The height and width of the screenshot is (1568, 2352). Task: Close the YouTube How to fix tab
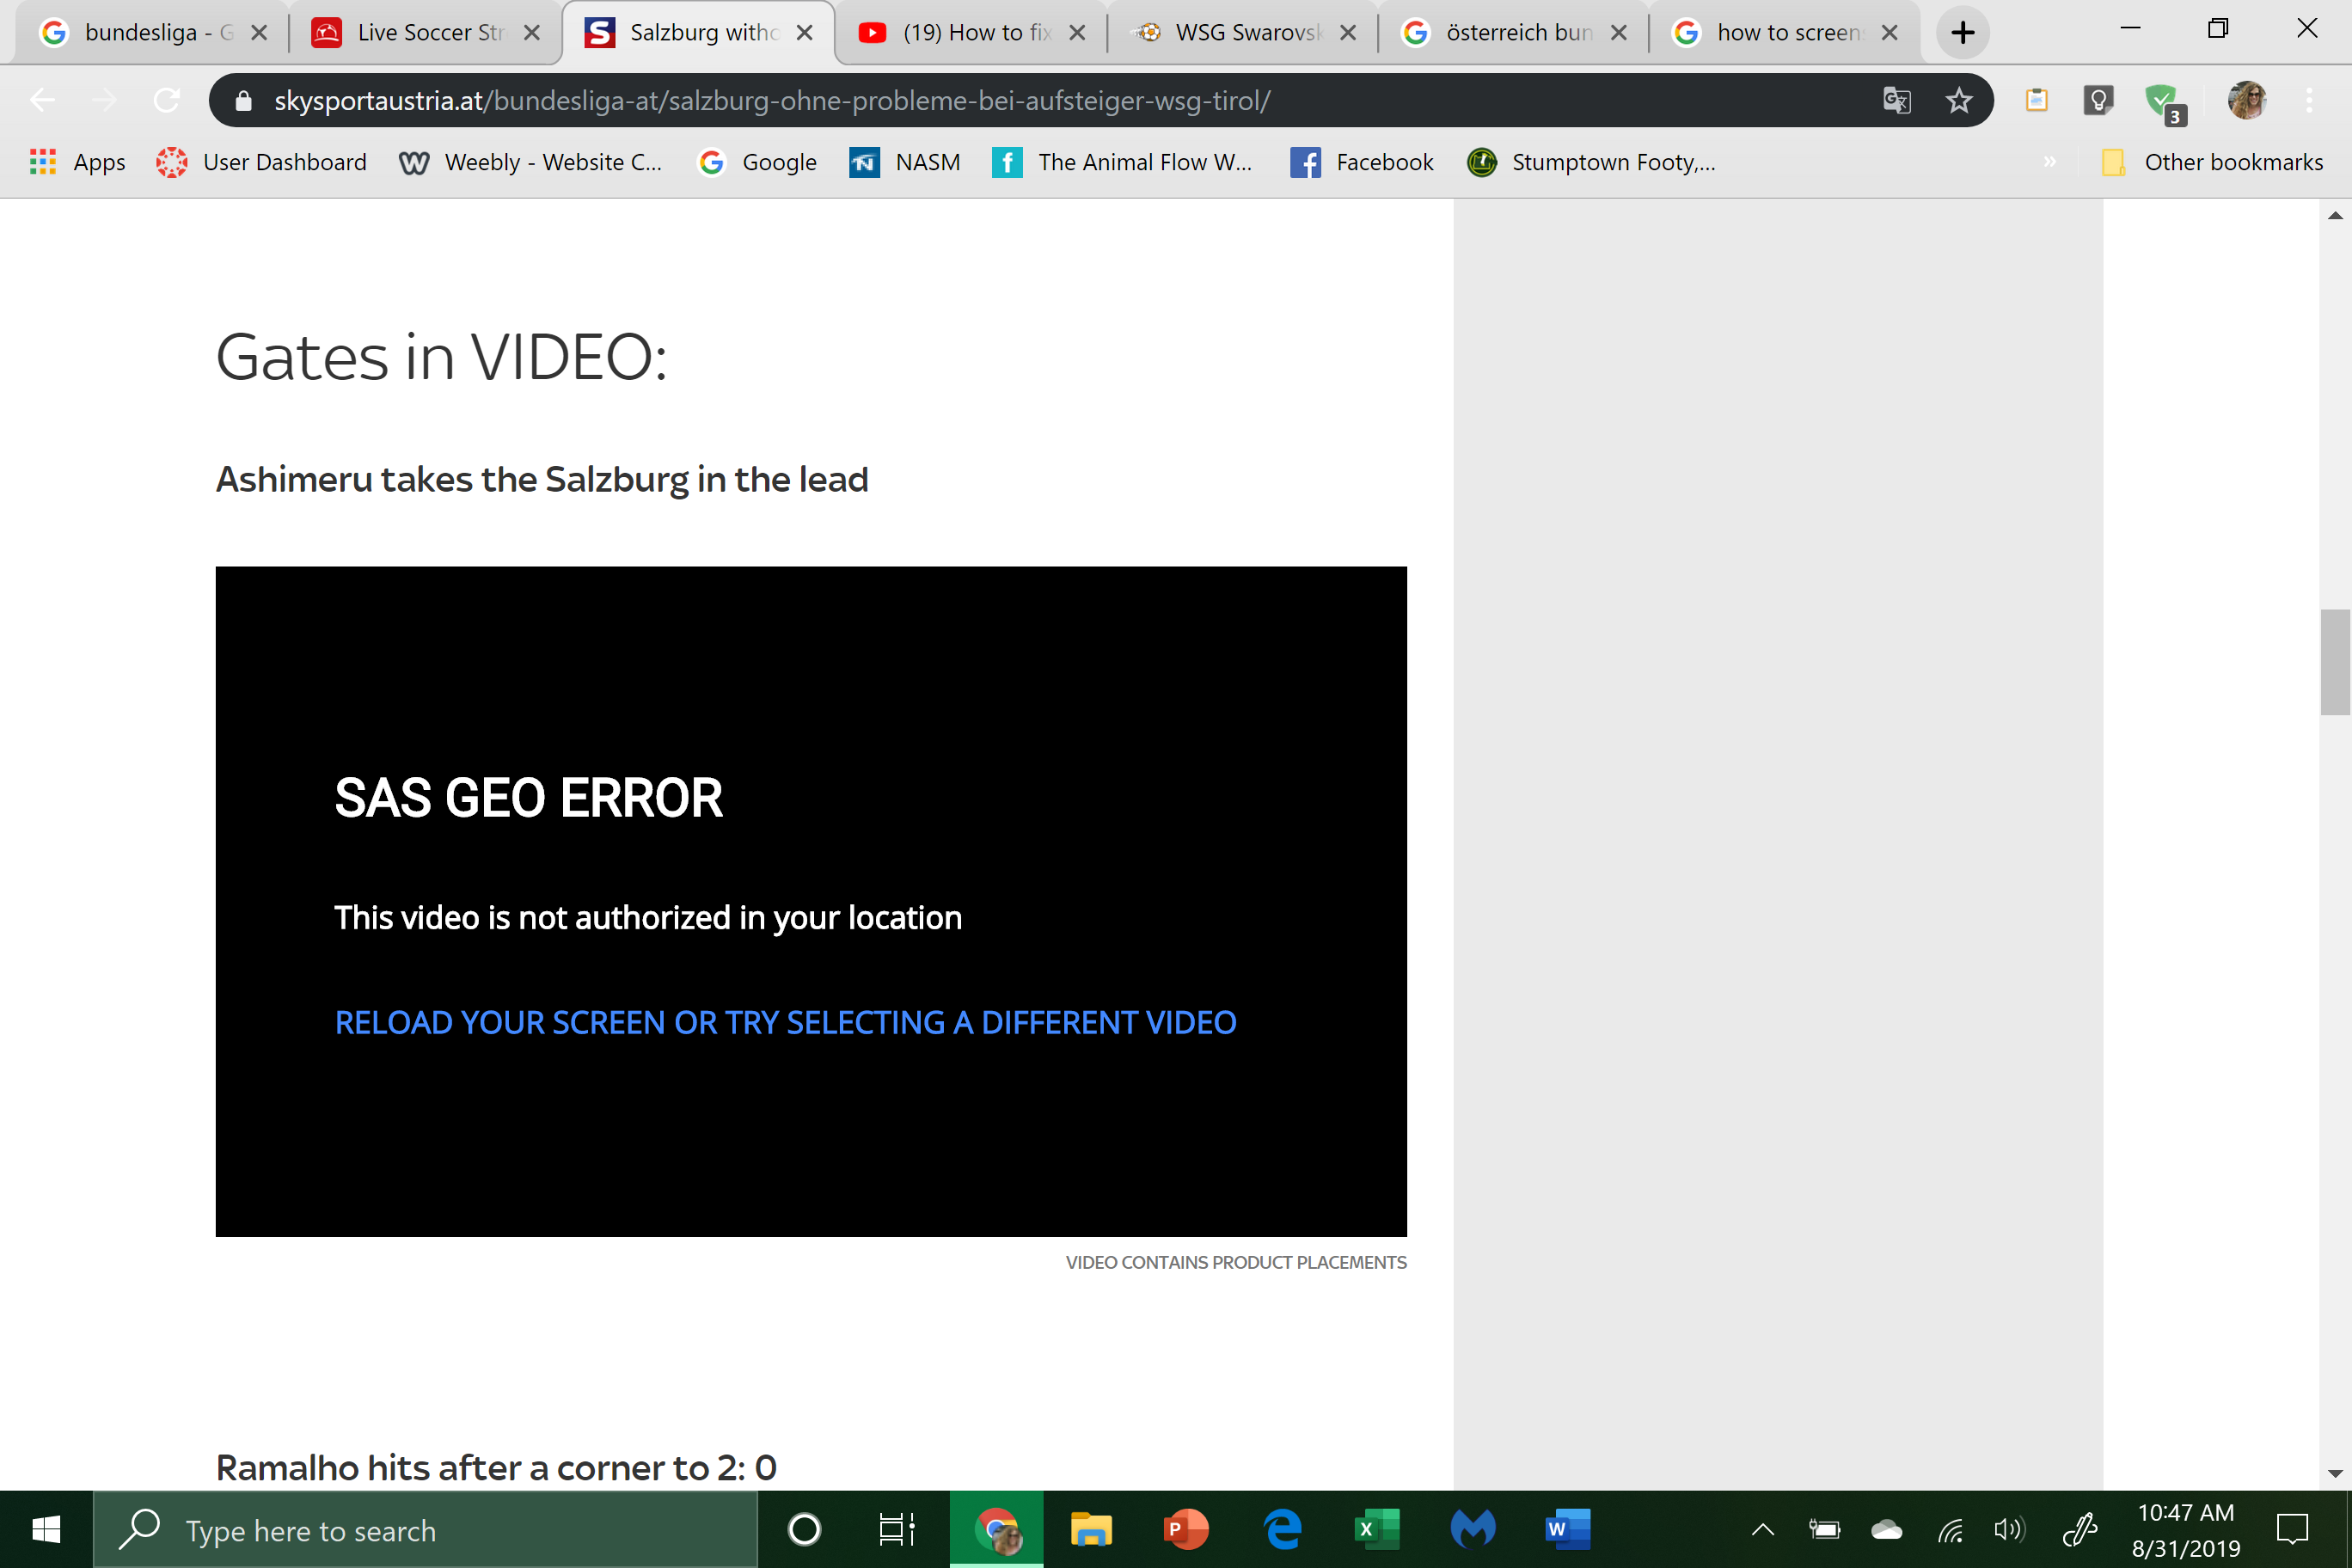tap(1077, 33)
